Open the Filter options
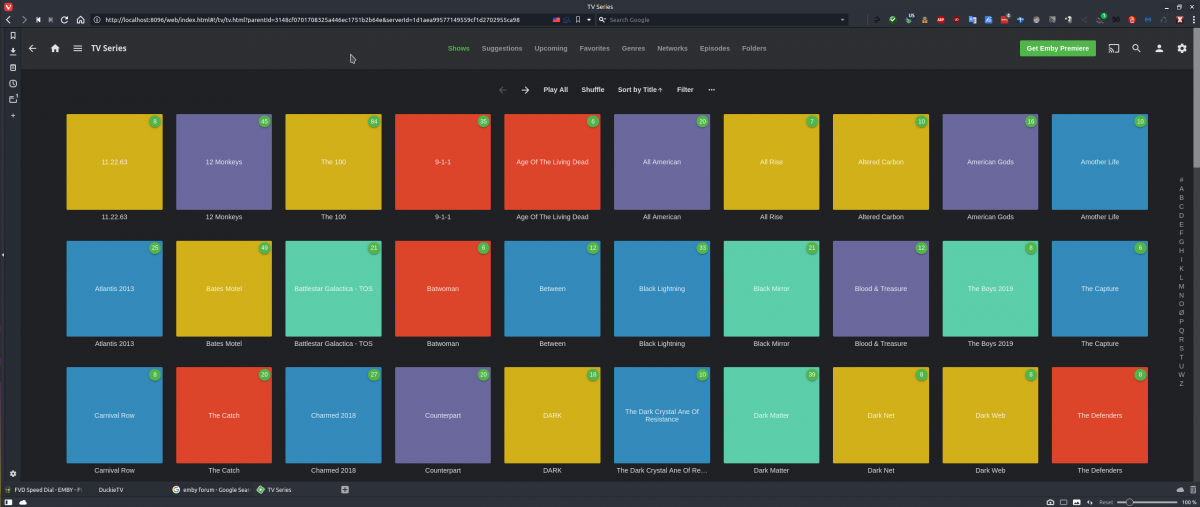The image size is (1200, 507). click(685, 90)
